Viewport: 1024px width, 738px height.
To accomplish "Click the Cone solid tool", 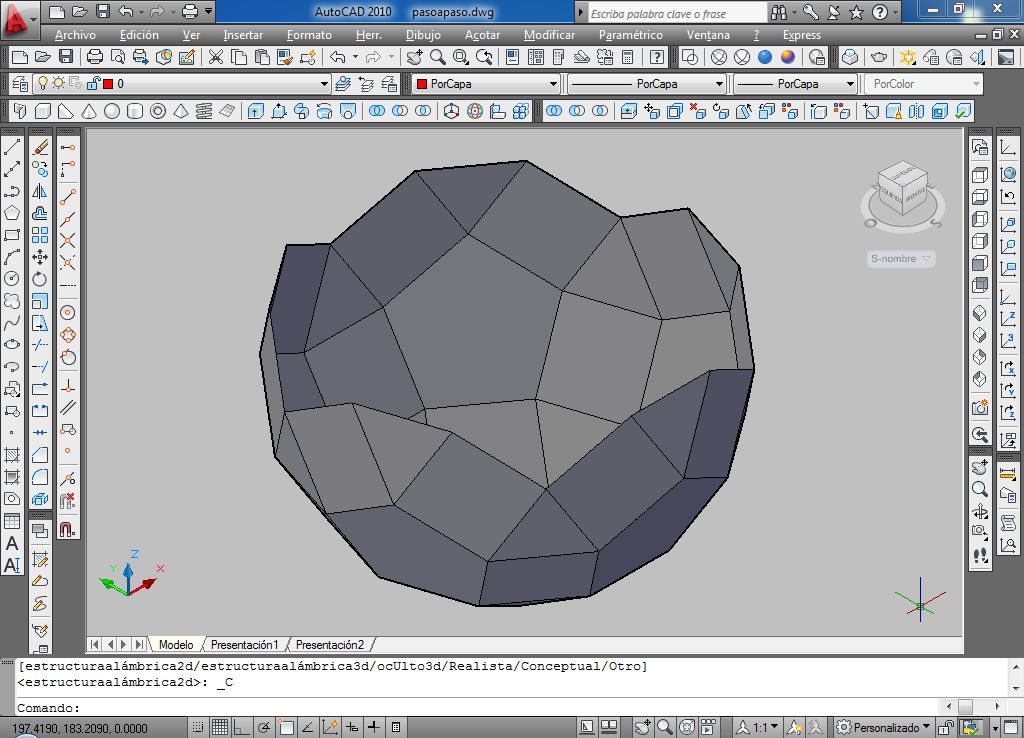I will (x=89, y=111).
